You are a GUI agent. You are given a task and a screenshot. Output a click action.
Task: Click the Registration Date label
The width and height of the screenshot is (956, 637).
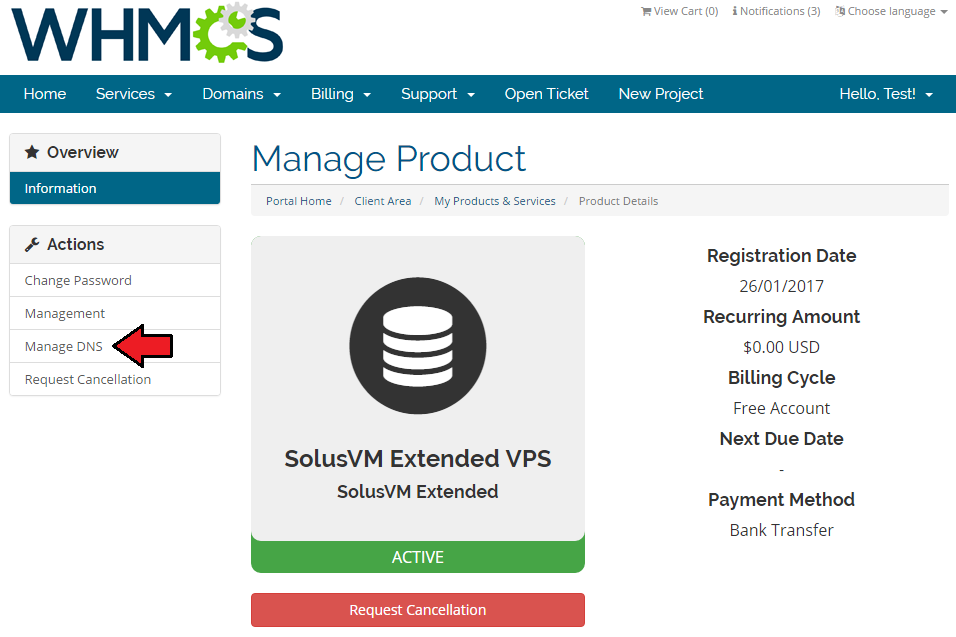(781, 255)
